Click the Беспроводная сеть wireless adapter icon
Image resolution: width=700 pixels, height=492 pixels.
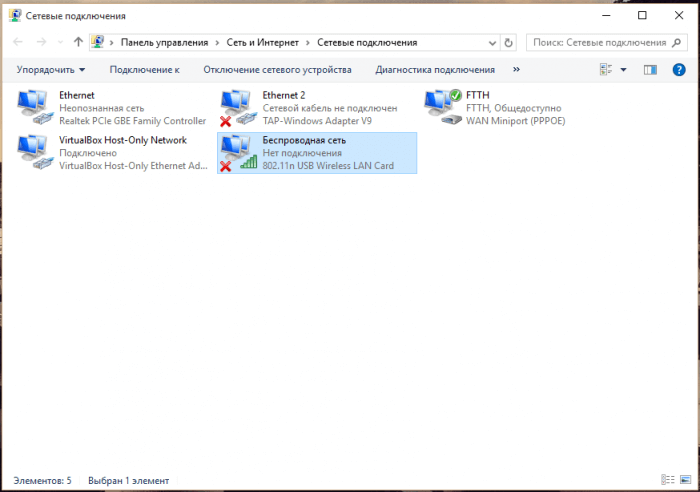pyautogui.click(x=236, y=152)
